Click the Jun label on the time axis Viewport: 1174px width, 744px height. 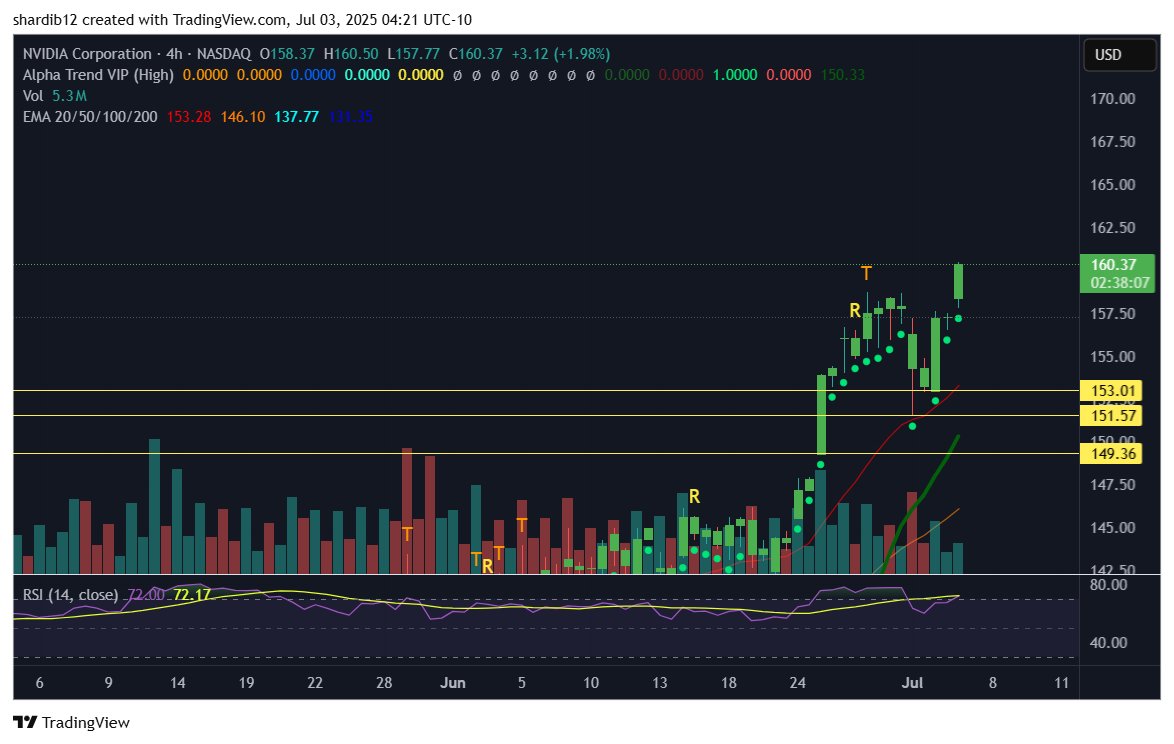point(453,683)
